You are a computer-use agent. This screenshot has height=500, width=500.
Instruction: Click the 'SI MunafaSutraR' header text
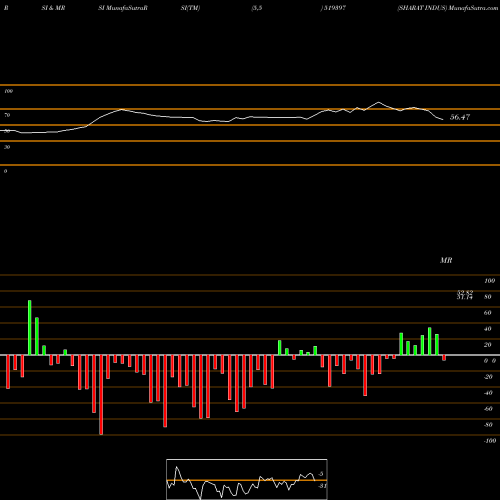pos(123,8)
